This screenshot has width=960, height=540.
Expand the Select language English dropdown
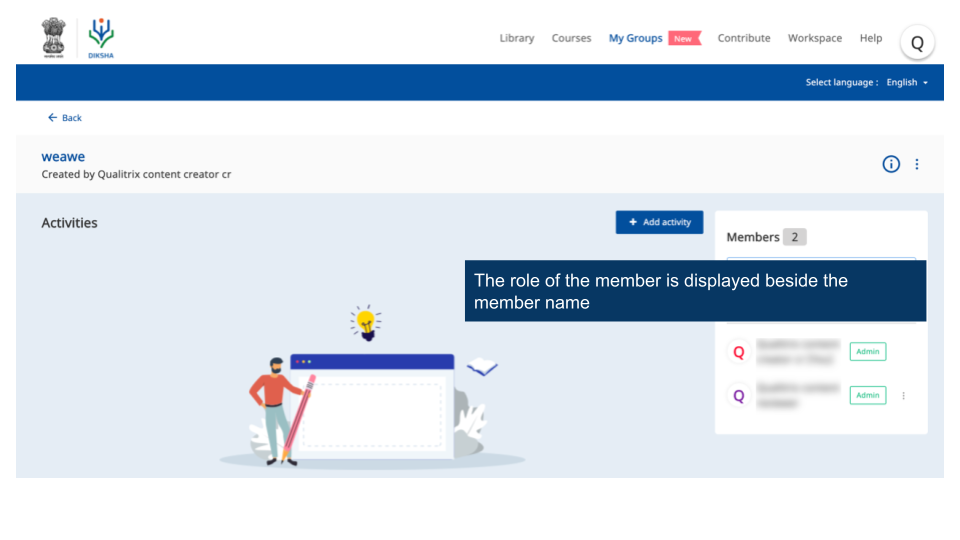click(x=907, y=82)
